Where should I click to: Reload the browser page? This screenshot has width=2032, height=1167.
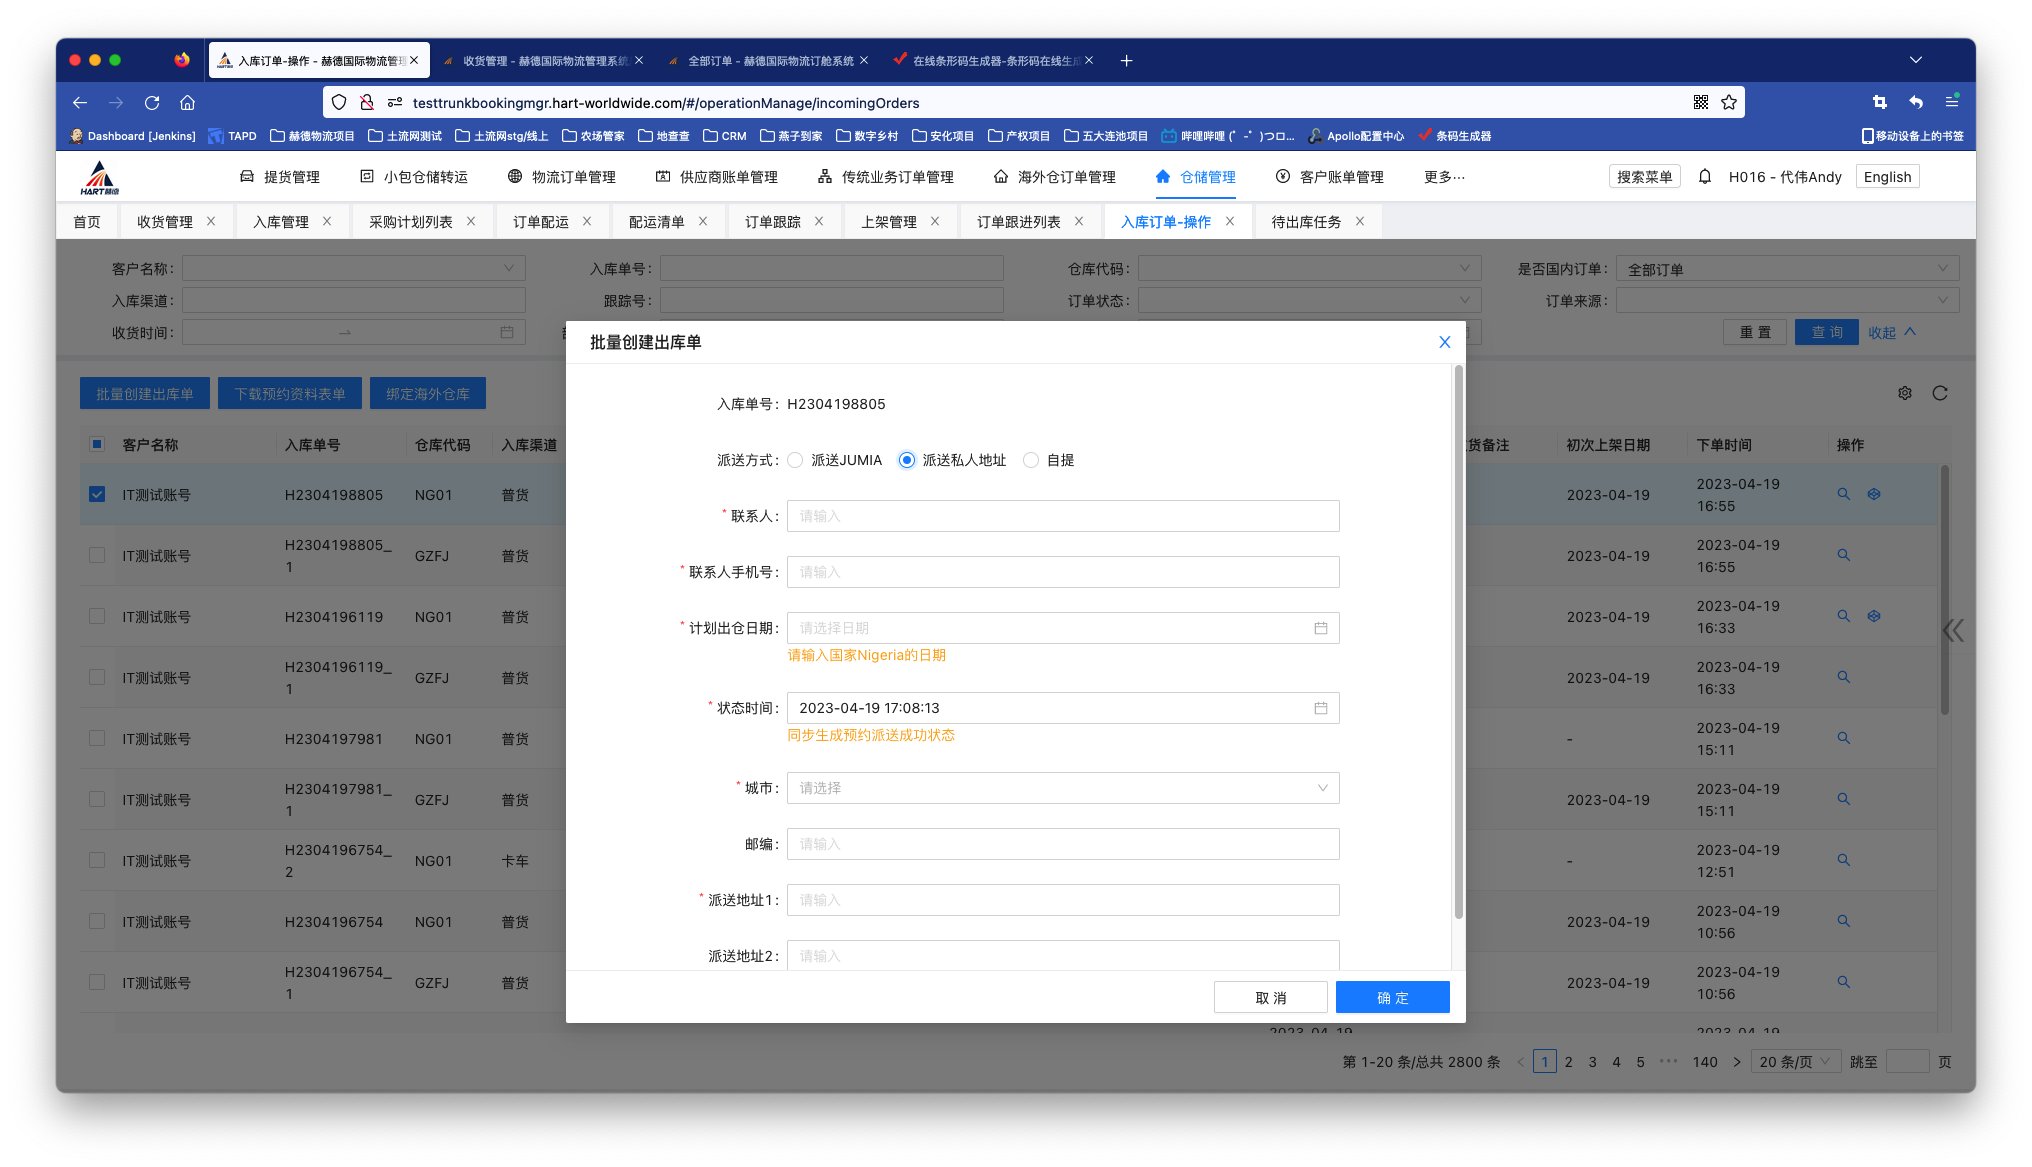pos(152,103)
